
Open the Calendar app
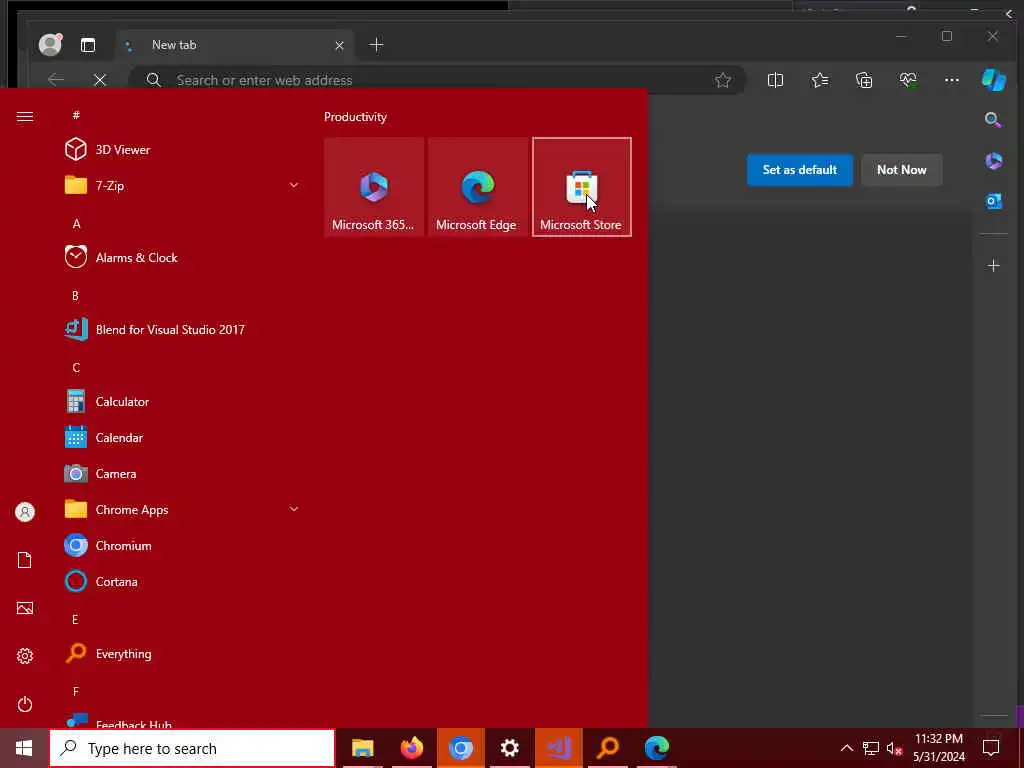(183, 438)
